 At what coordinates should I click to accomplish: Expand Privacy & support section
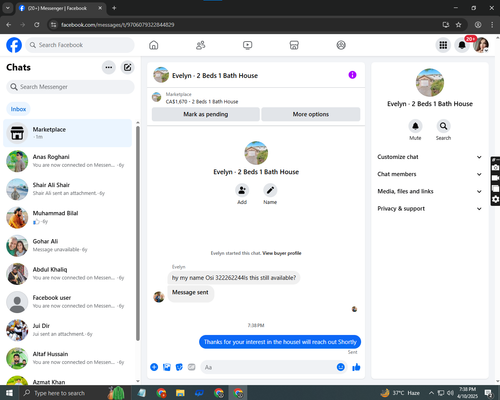coord(430,209)
